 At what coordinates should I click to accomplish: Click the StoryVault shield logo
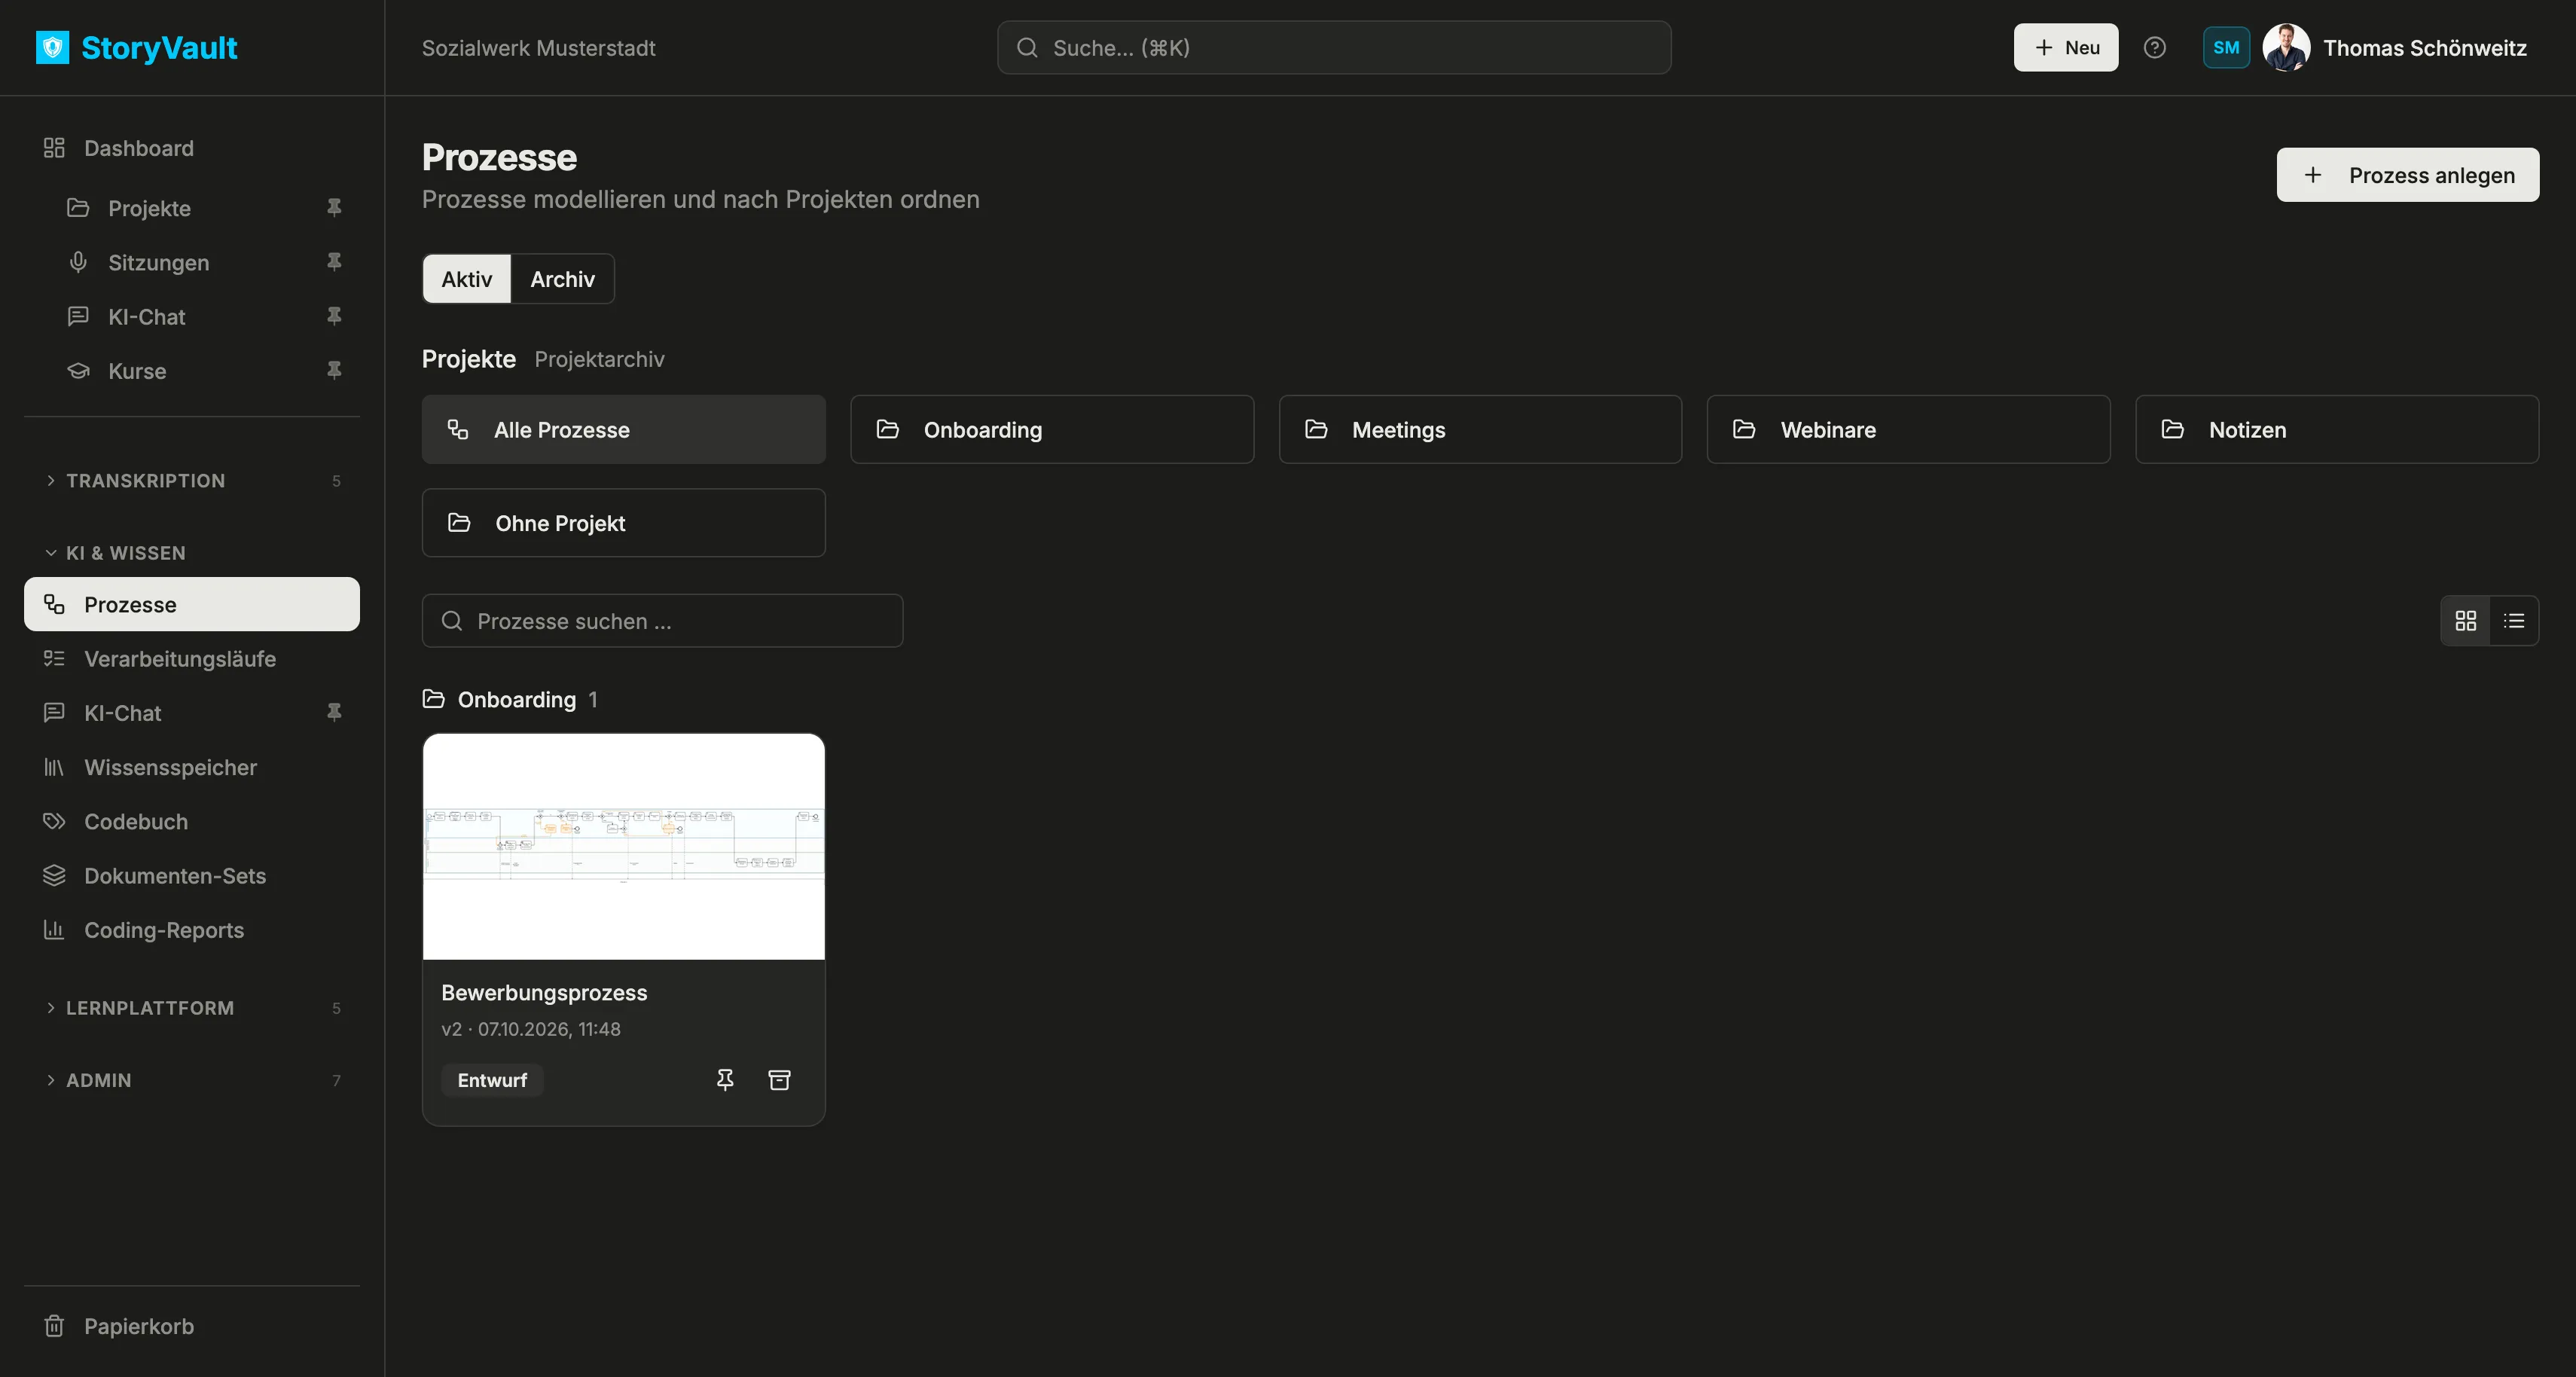(x=52, y=47)
